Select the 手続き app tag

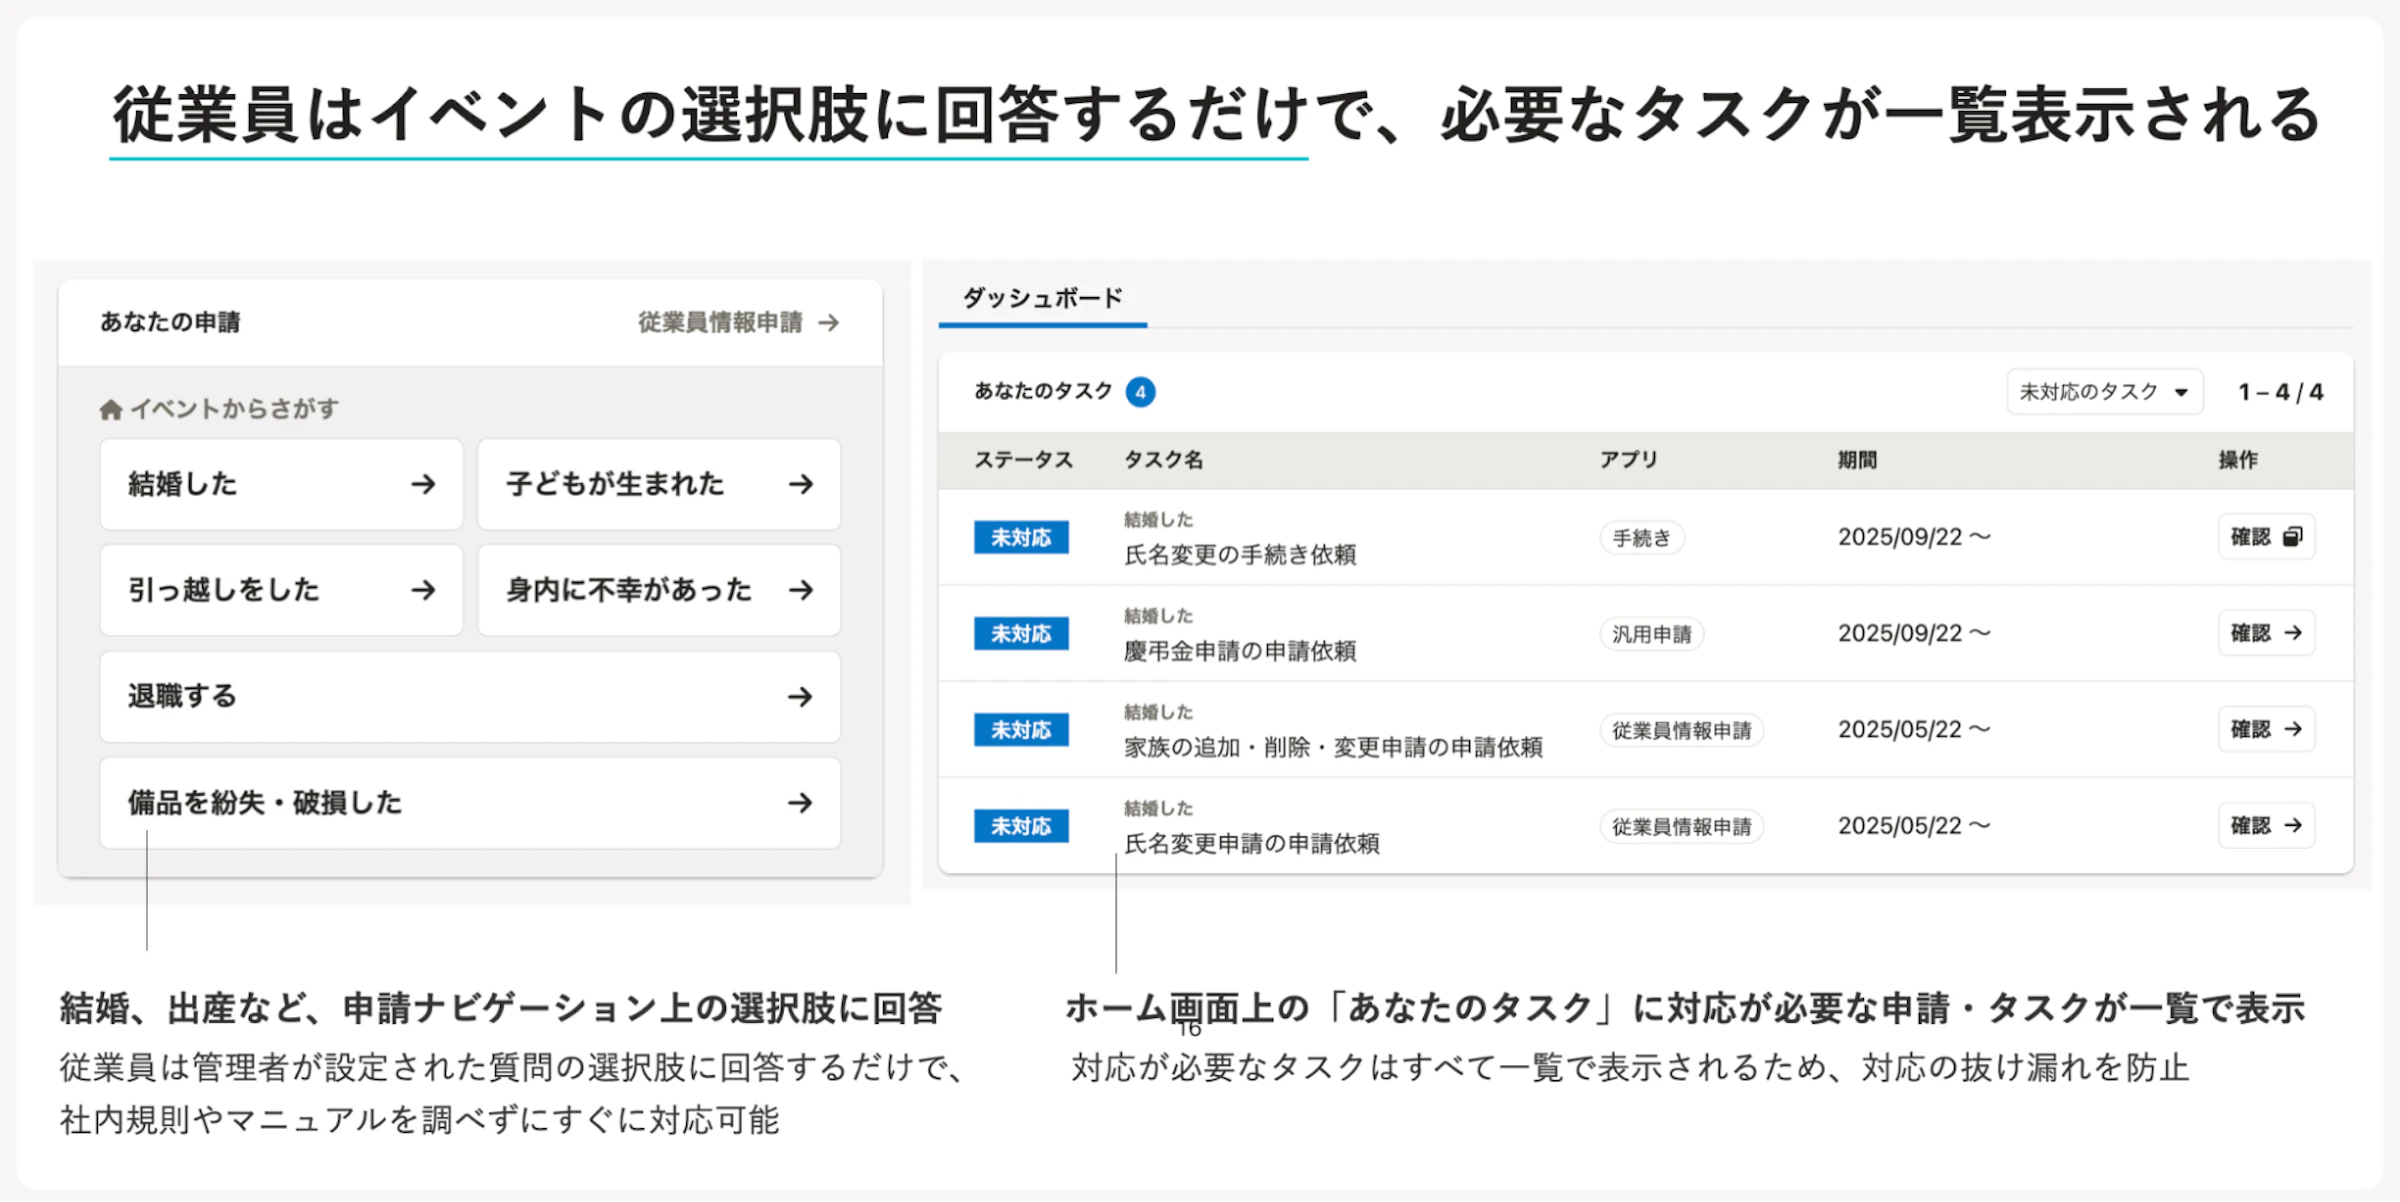(x=1641, y=537)
